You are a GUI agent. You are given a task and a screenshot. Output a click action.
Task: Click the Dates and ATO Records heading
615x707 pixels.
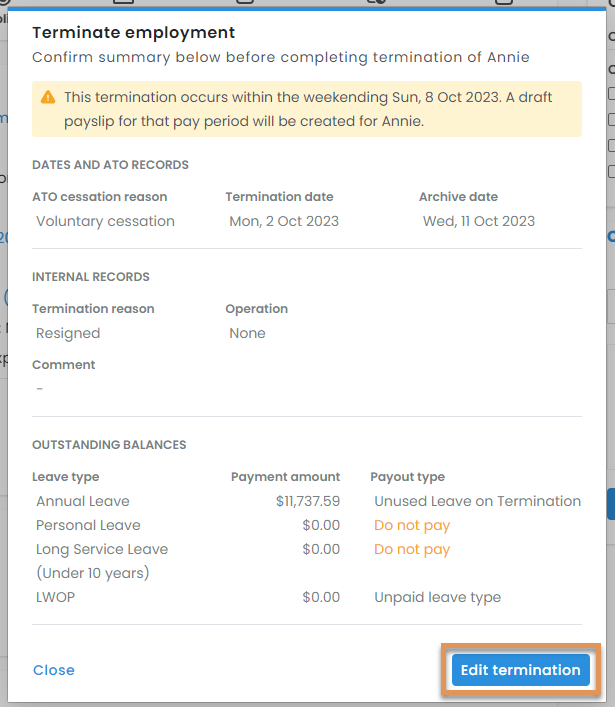tap(110, 164)
